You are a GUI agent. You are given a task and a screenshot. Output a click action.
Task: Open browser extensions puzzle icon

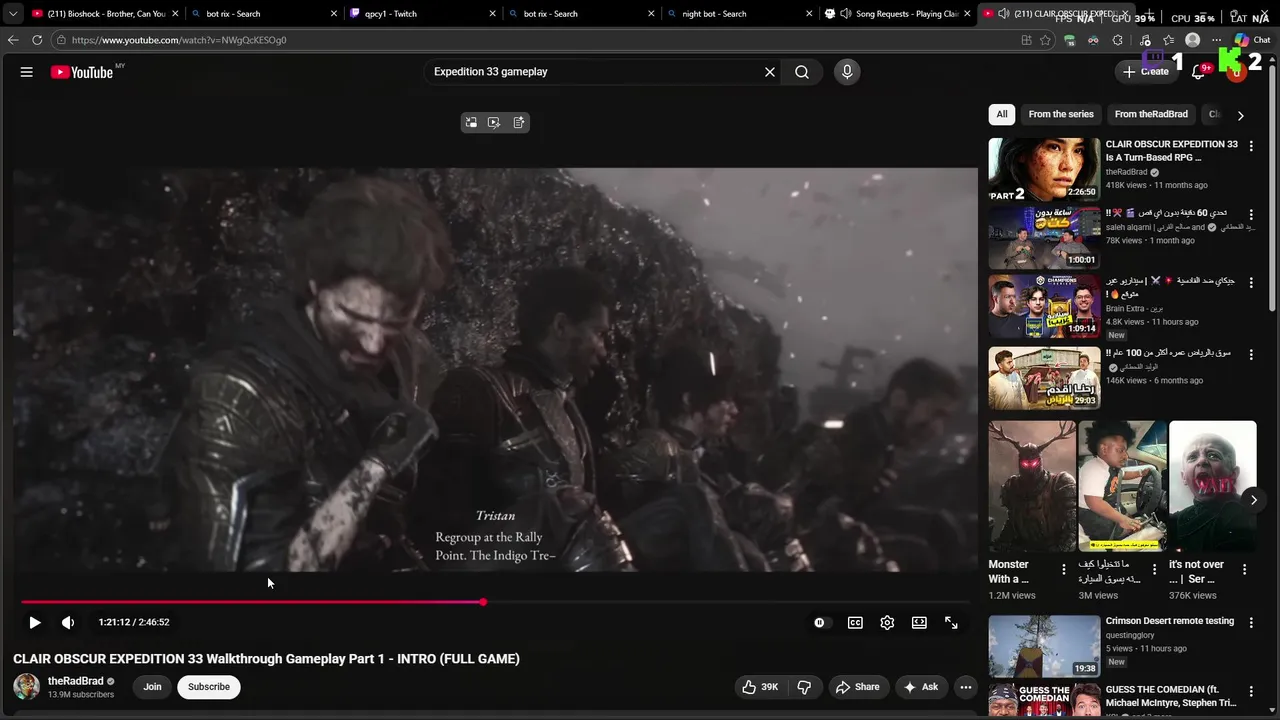pos(1118,40)
